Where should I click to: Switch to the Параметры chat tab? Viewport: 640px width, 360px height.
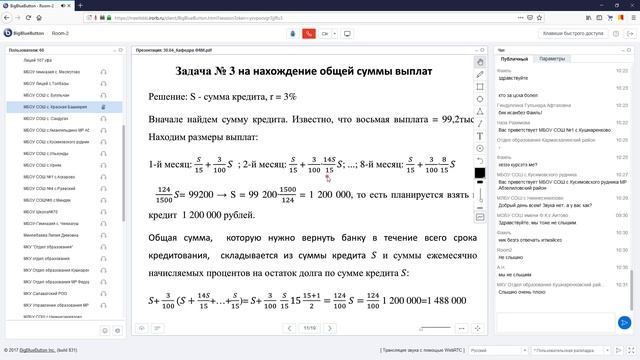click(x=552, y=59)
